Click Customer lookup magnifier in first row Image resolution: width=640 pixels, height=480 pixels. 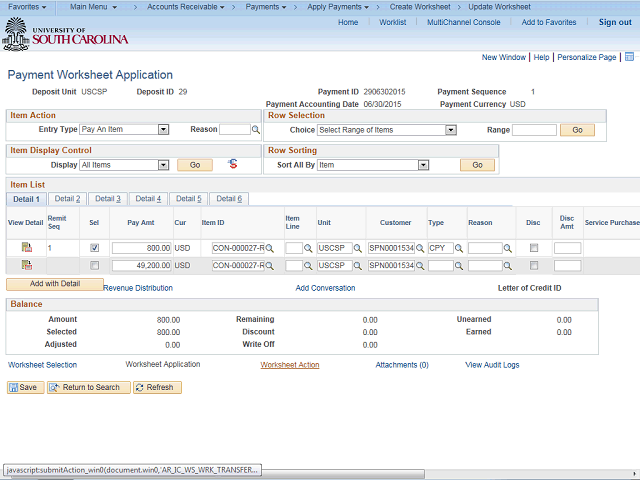pos(422,248)
